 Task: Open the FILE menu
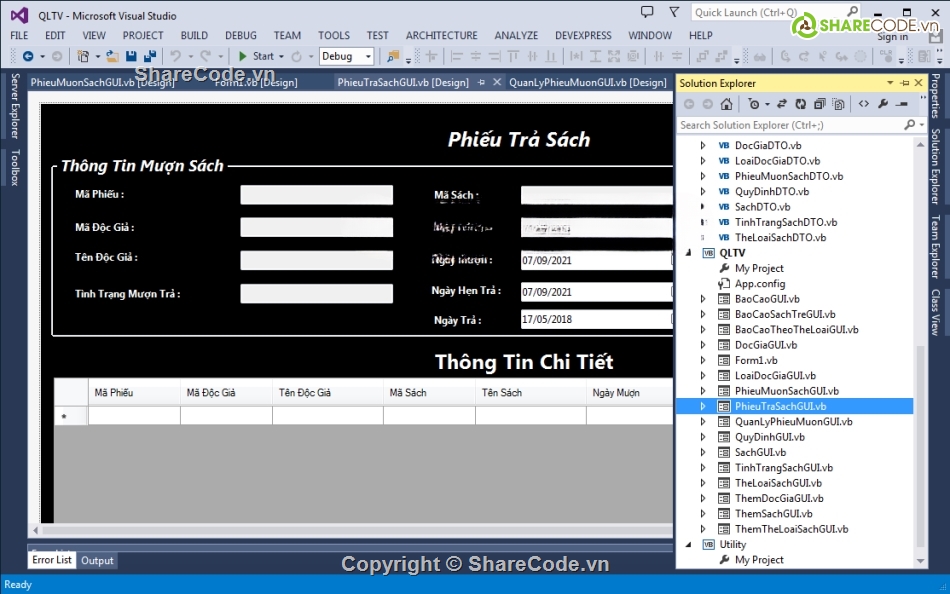tap(19, 35)
